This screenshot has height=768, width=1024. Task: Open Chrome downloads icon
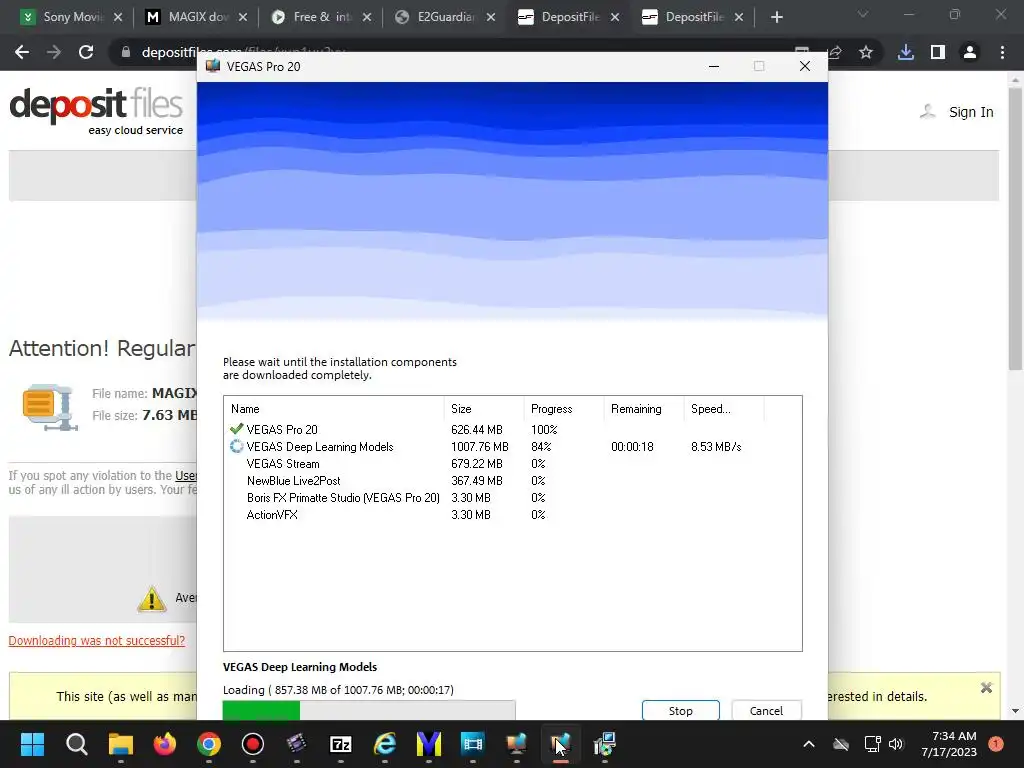(905, 52)
